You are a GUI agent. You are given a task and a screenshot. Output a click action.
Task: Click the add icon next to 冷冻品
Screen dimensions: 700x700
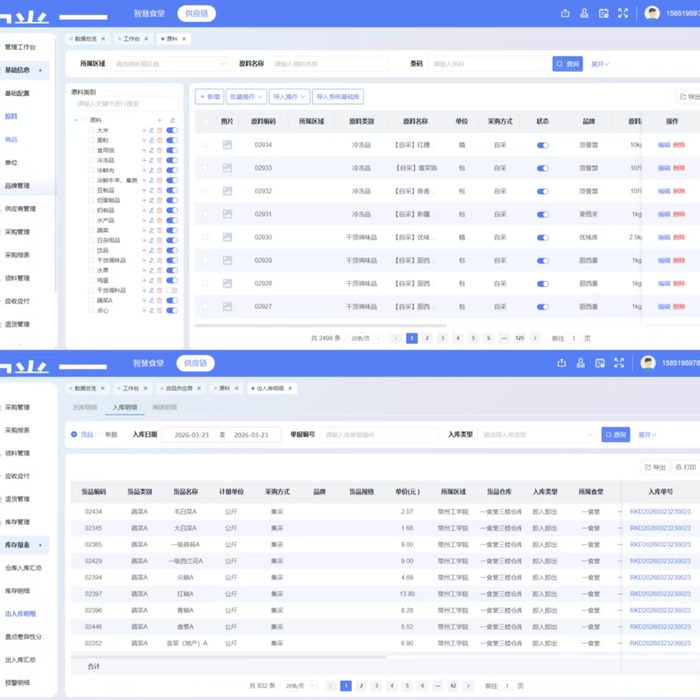pyautogui.click(x=144, y=160)
